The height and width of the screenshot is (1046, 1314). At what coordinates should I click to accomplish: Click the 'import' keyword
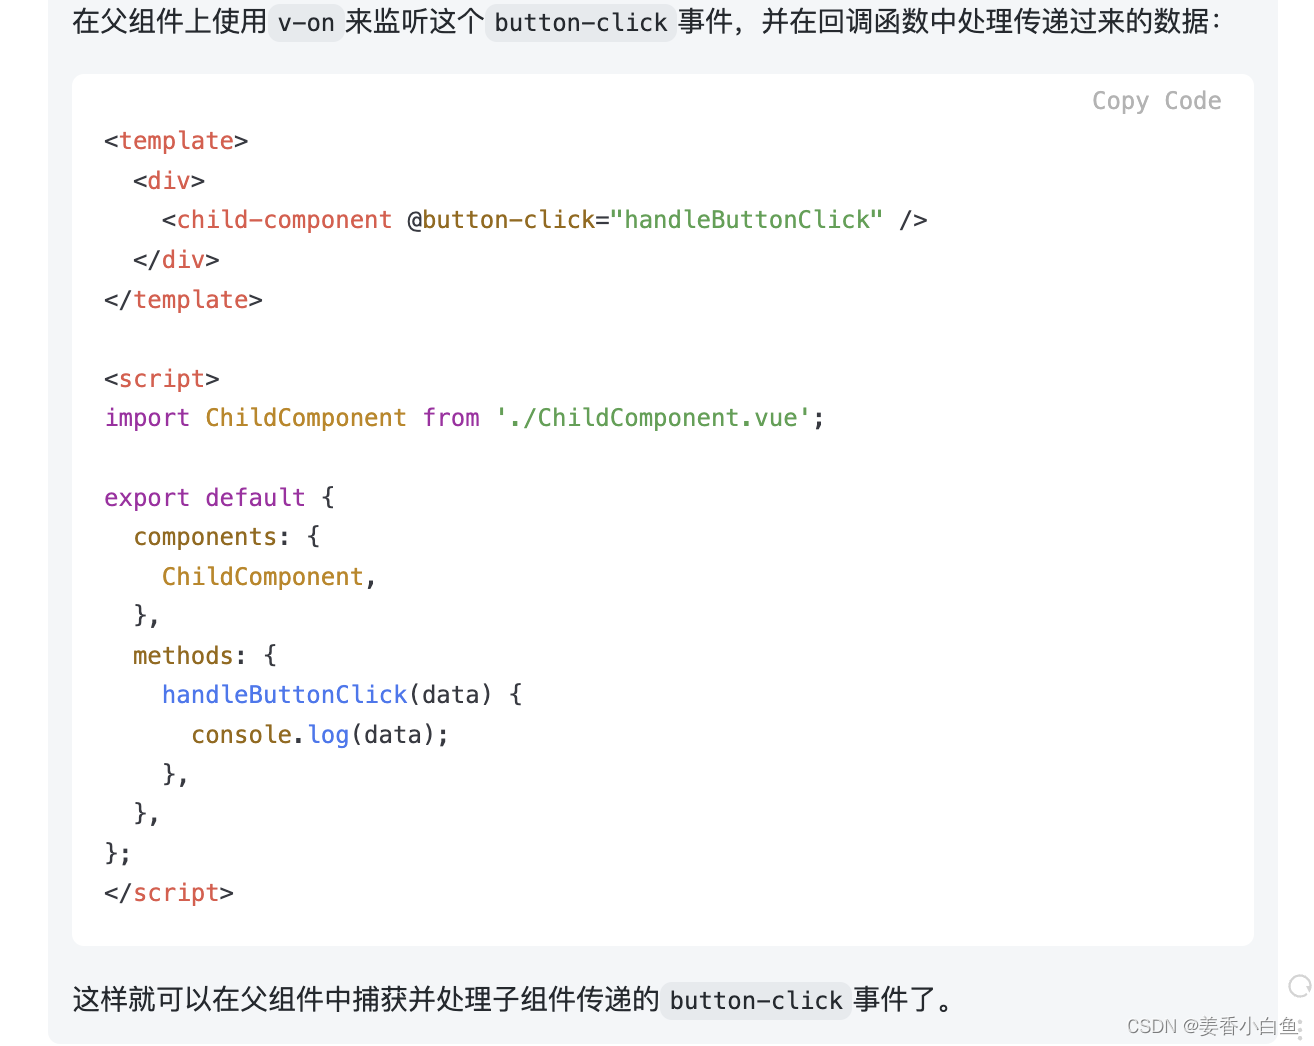click(x=147, y=418)
